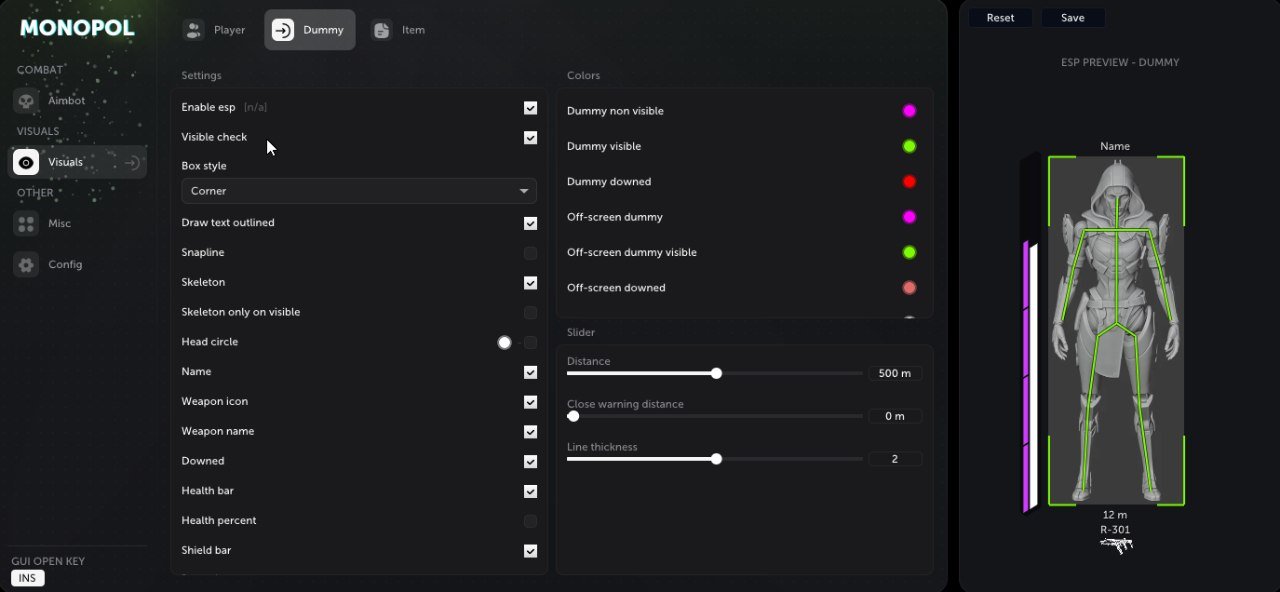Toggle the Health bar checkbox
Screen dimensions: 1280x592
(x=530, y=492)
